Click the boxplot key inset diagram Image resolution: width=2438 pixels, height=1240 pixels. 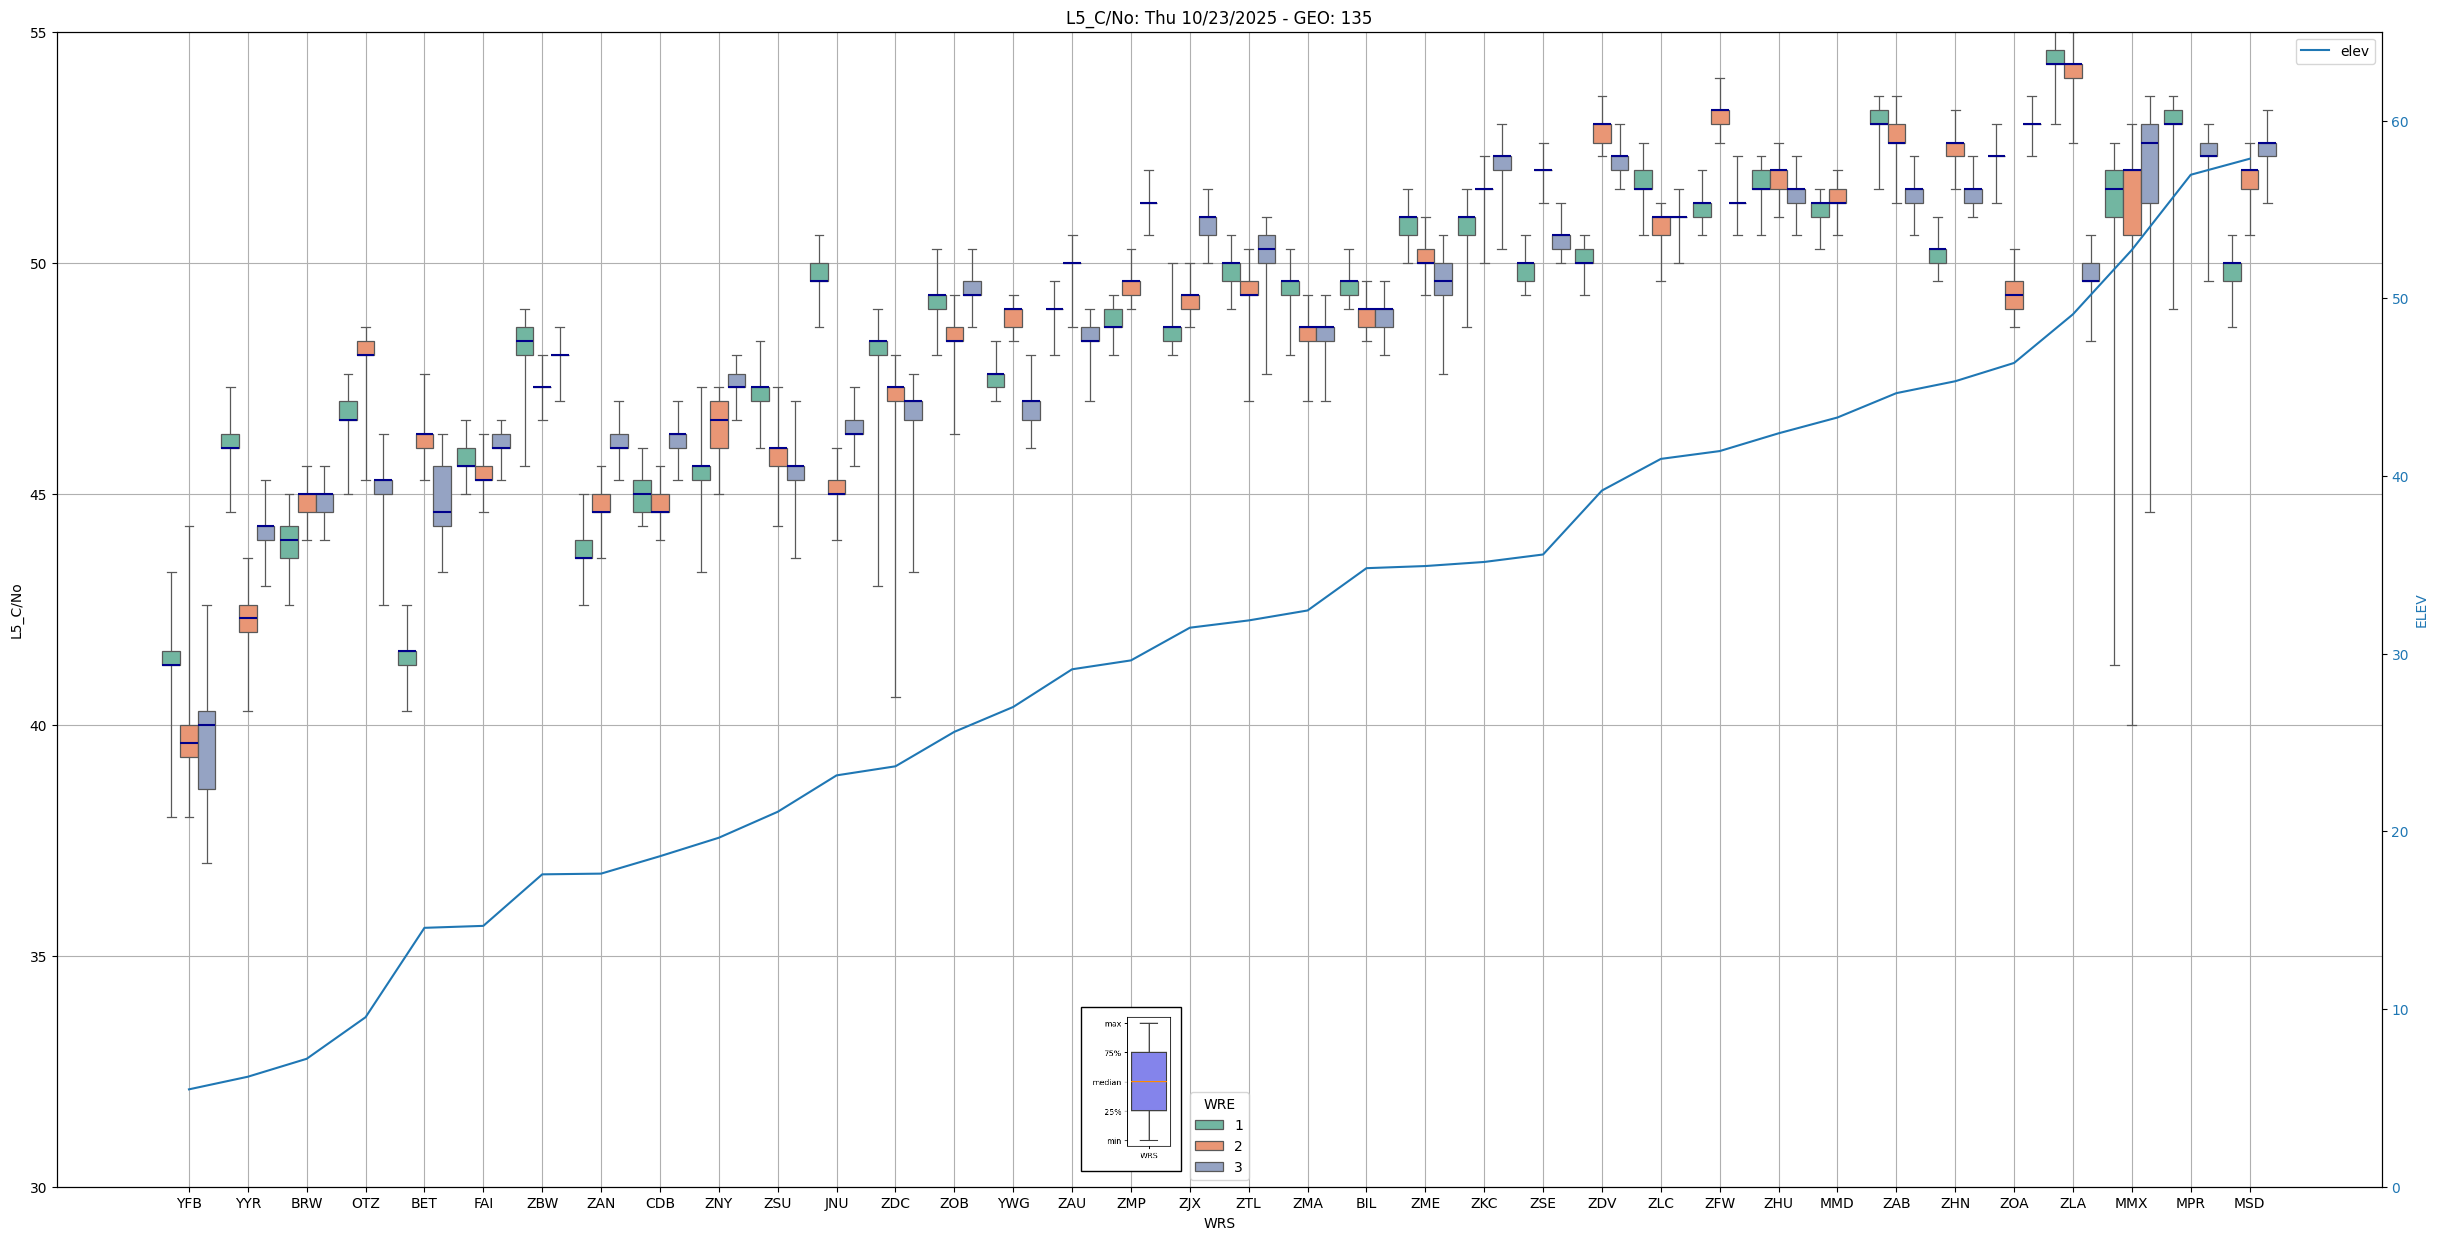tap(1131, 1088)
